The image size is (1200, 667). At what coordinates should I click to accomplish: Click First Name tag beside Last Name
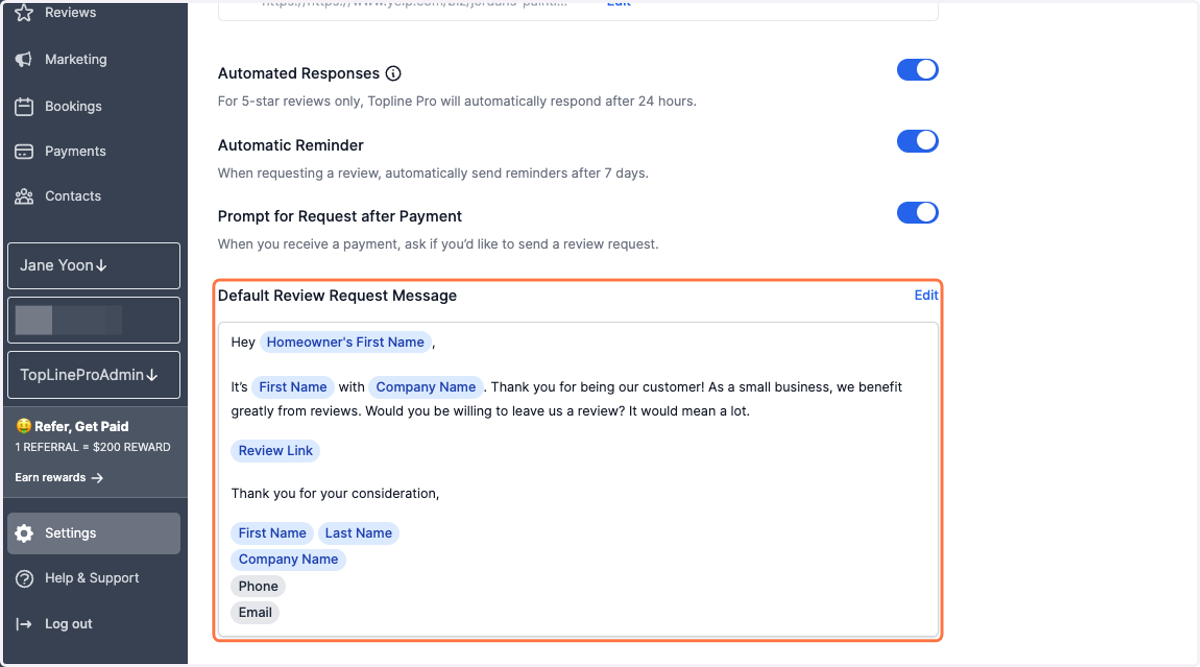272,533
